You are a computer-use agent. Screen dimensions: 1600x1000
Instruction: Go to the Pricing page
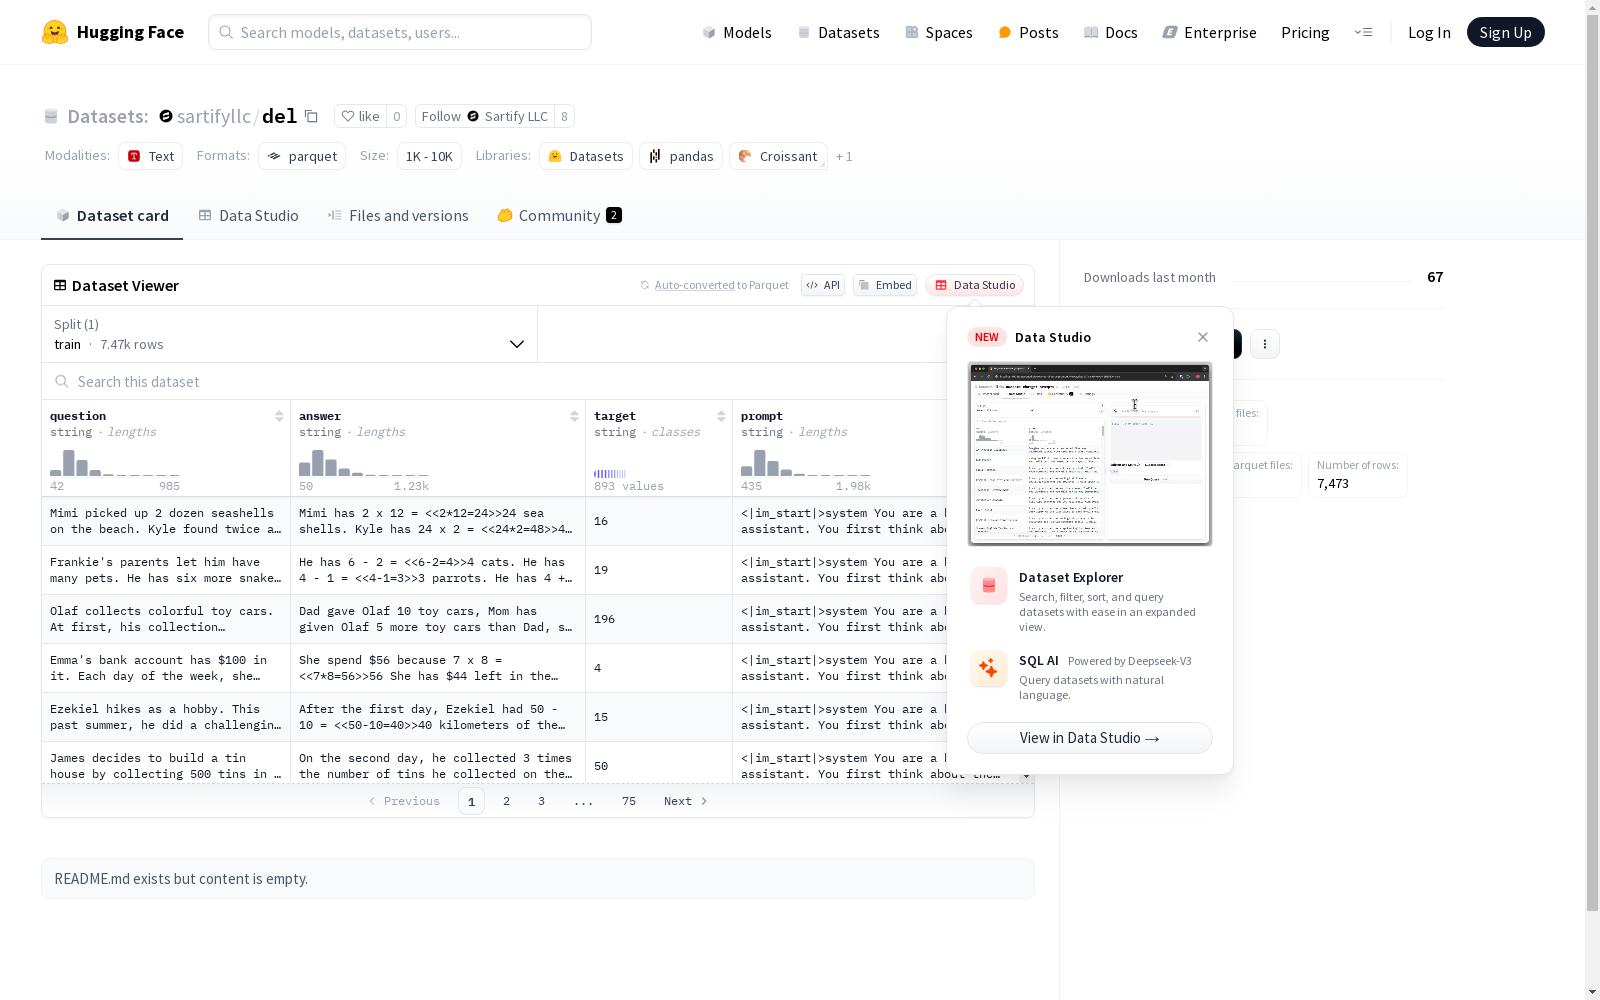pyautogui.click(x=1305, y=32)
